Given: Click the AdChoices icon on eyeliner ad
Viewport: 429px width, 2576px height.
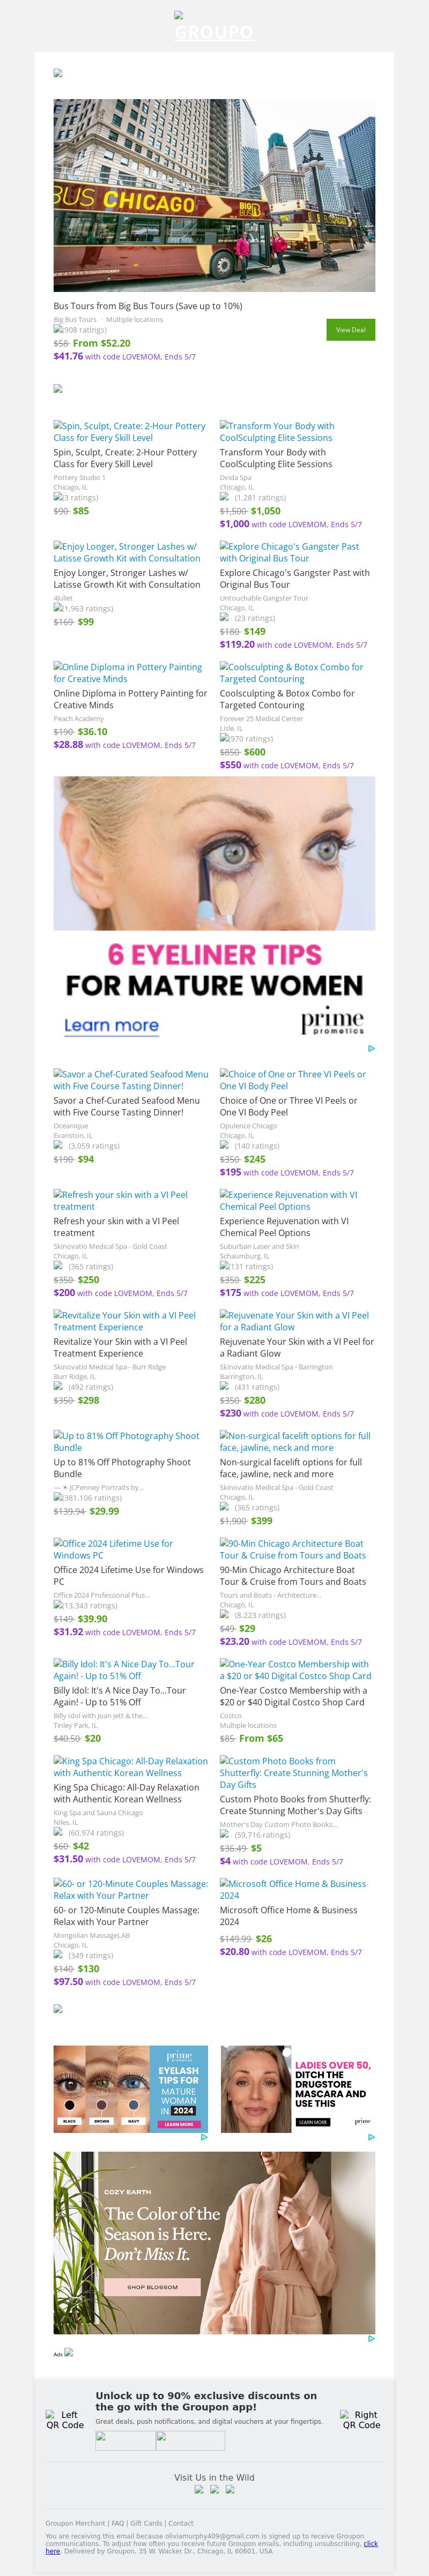Looking at the screenshot, I should [x=371, y=1048].
